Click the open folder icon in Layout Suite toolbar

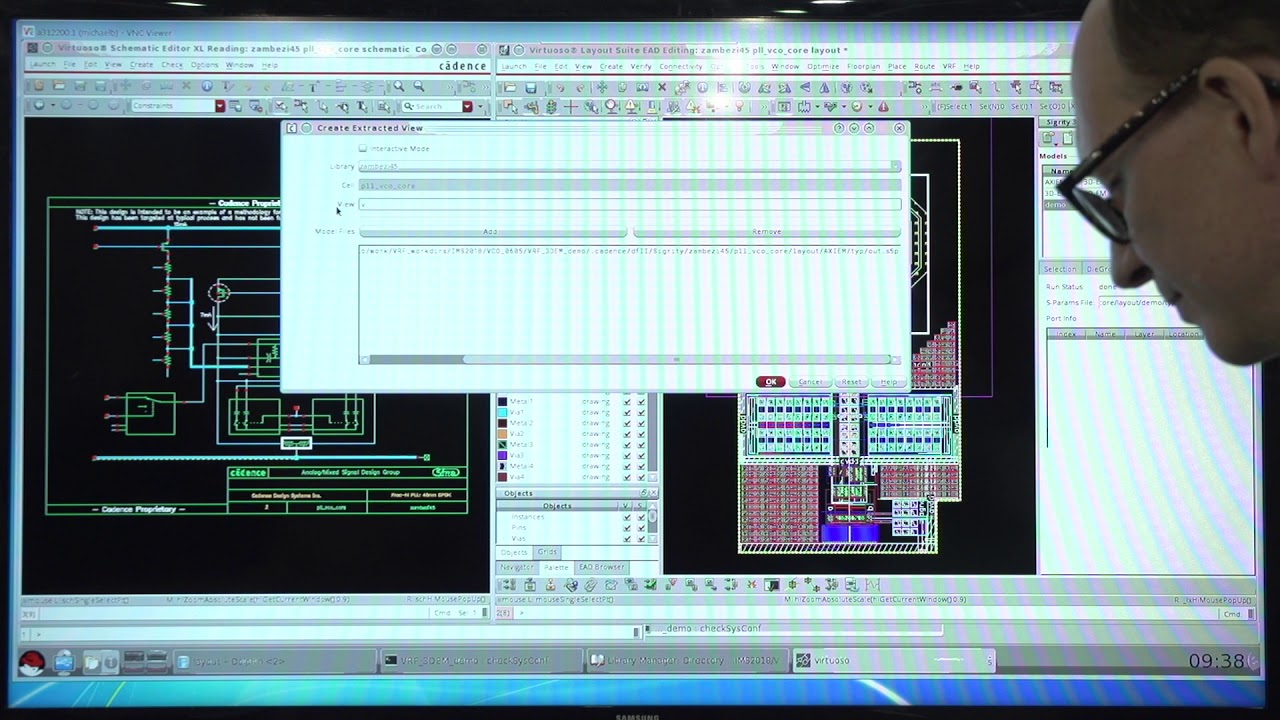(x=511, y=88)
